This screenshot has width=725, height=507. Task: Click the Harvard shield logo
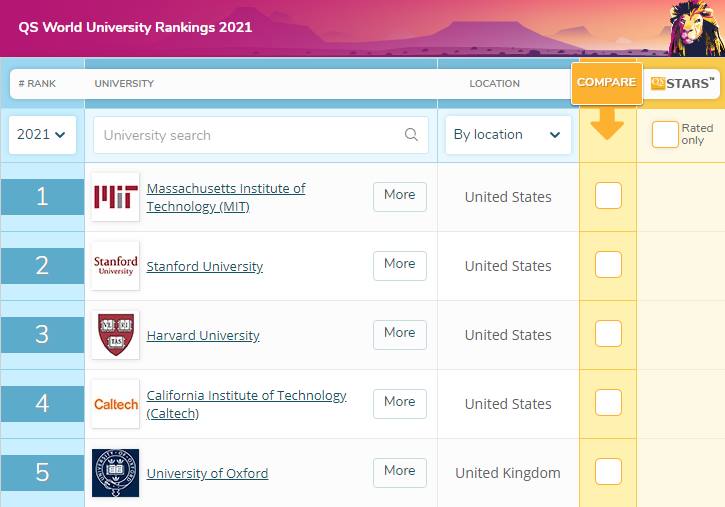(116, 335)
